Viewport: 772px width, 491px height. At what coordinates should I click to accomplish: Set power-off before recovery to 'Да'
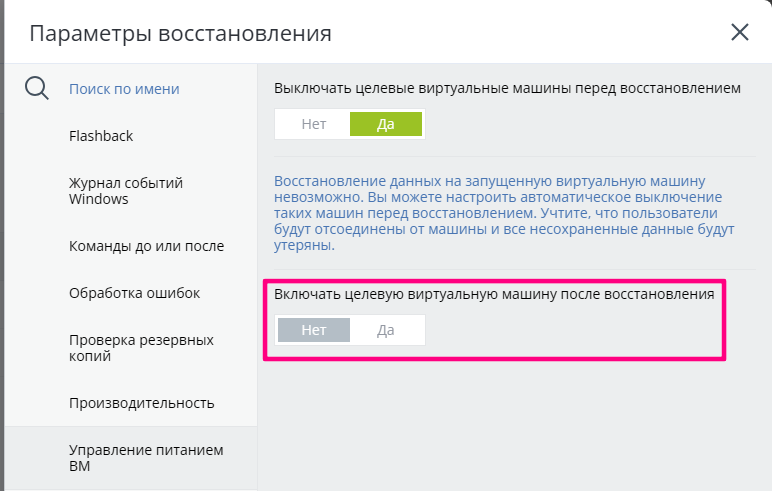point(386,124)
